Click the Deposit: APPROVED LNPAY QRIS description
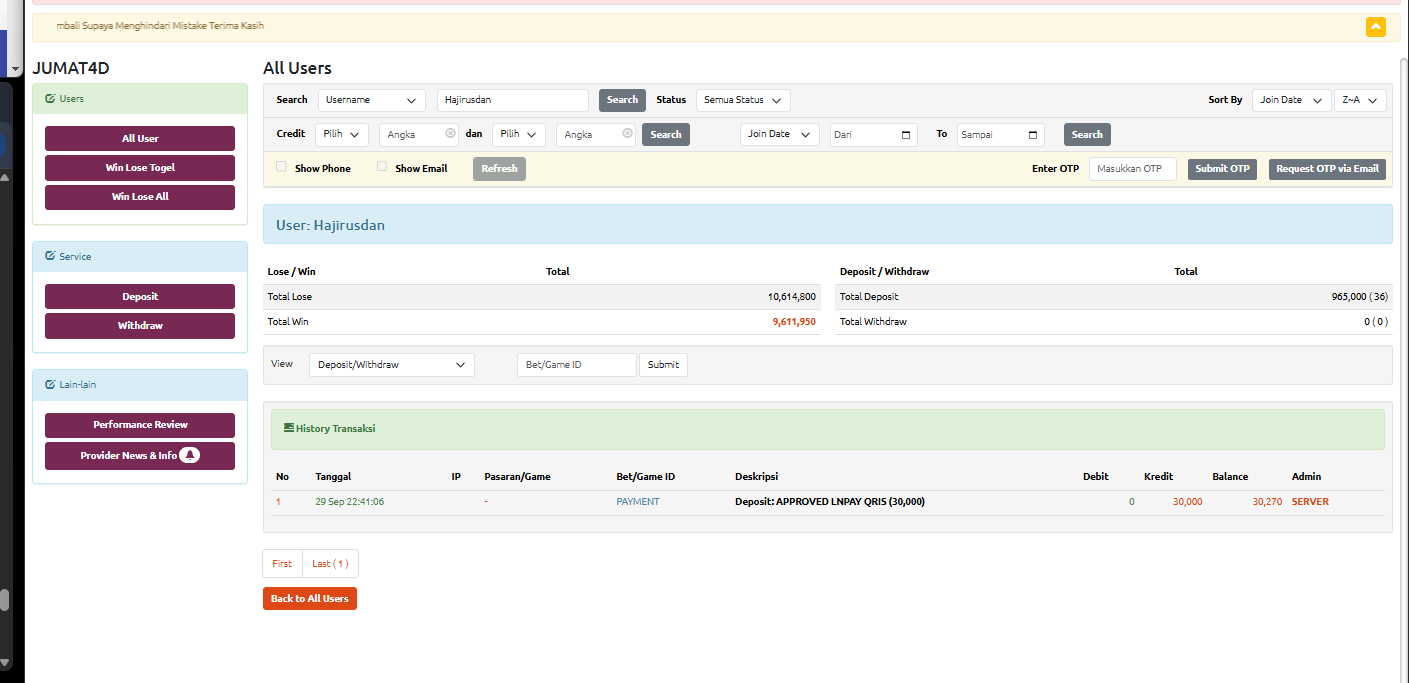Viewport: 1409px width, 683px height. pyautogui.click(x=830, y=502)
